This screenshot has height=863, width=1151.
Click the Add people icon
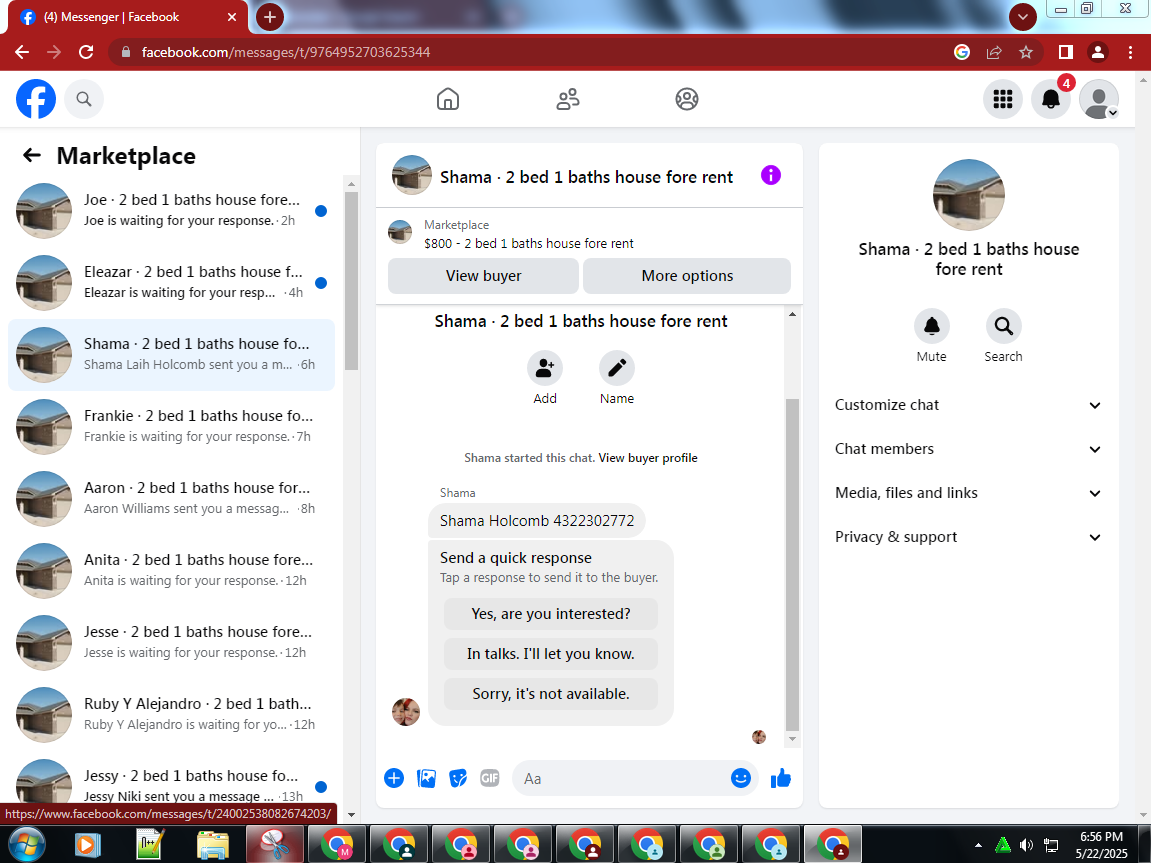pyautogui.click(x=545, y=368)
